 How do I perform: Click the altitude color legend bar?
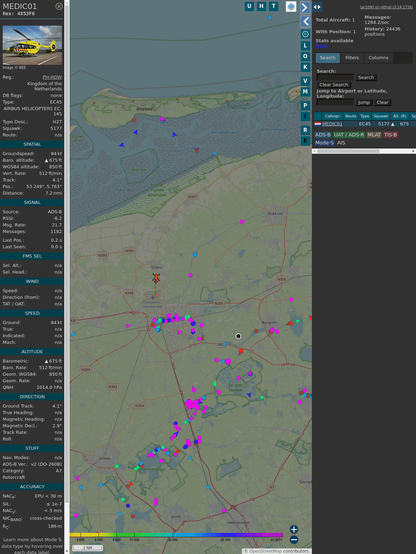[176, 535]
